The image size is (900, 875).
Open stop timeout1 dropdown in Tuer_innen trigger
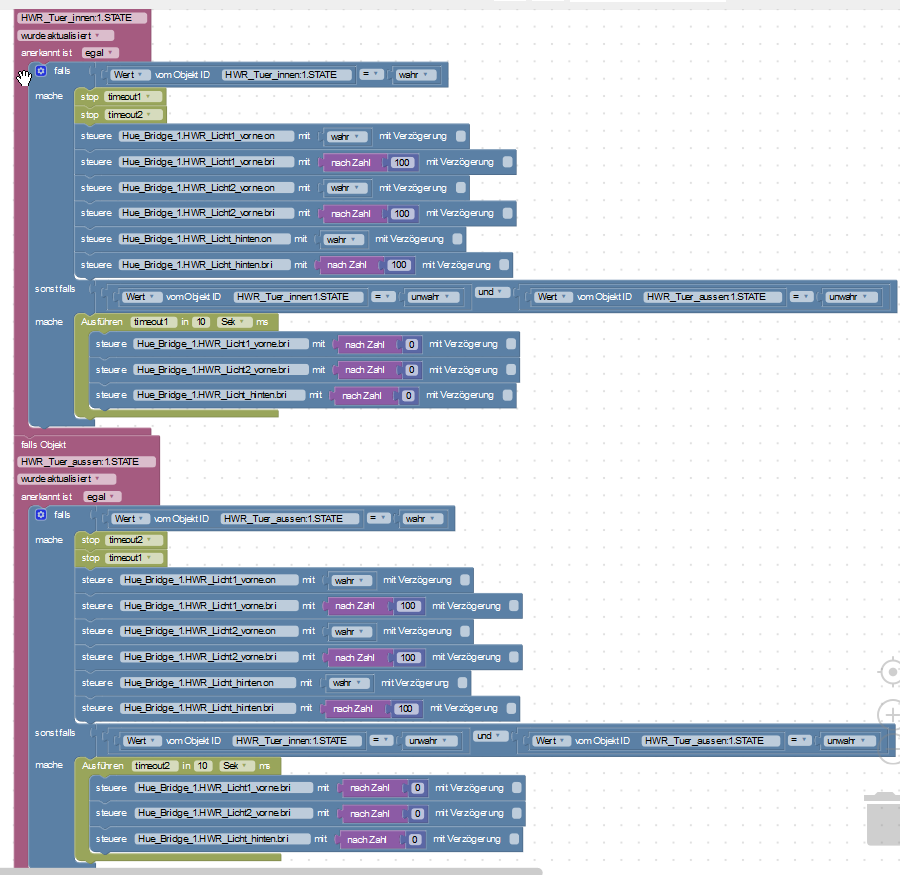(134, 96)
